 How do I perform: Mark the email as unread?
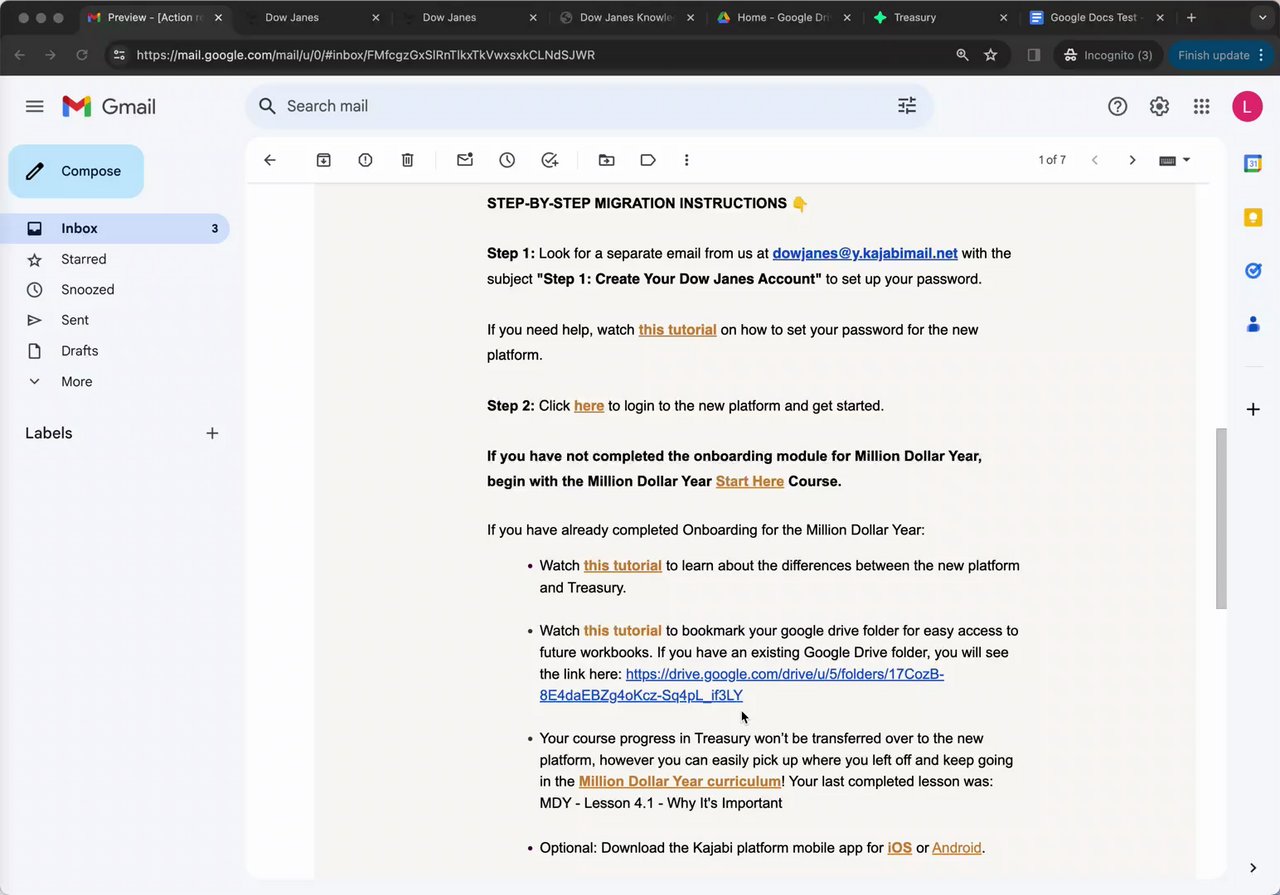click(465, 160)
